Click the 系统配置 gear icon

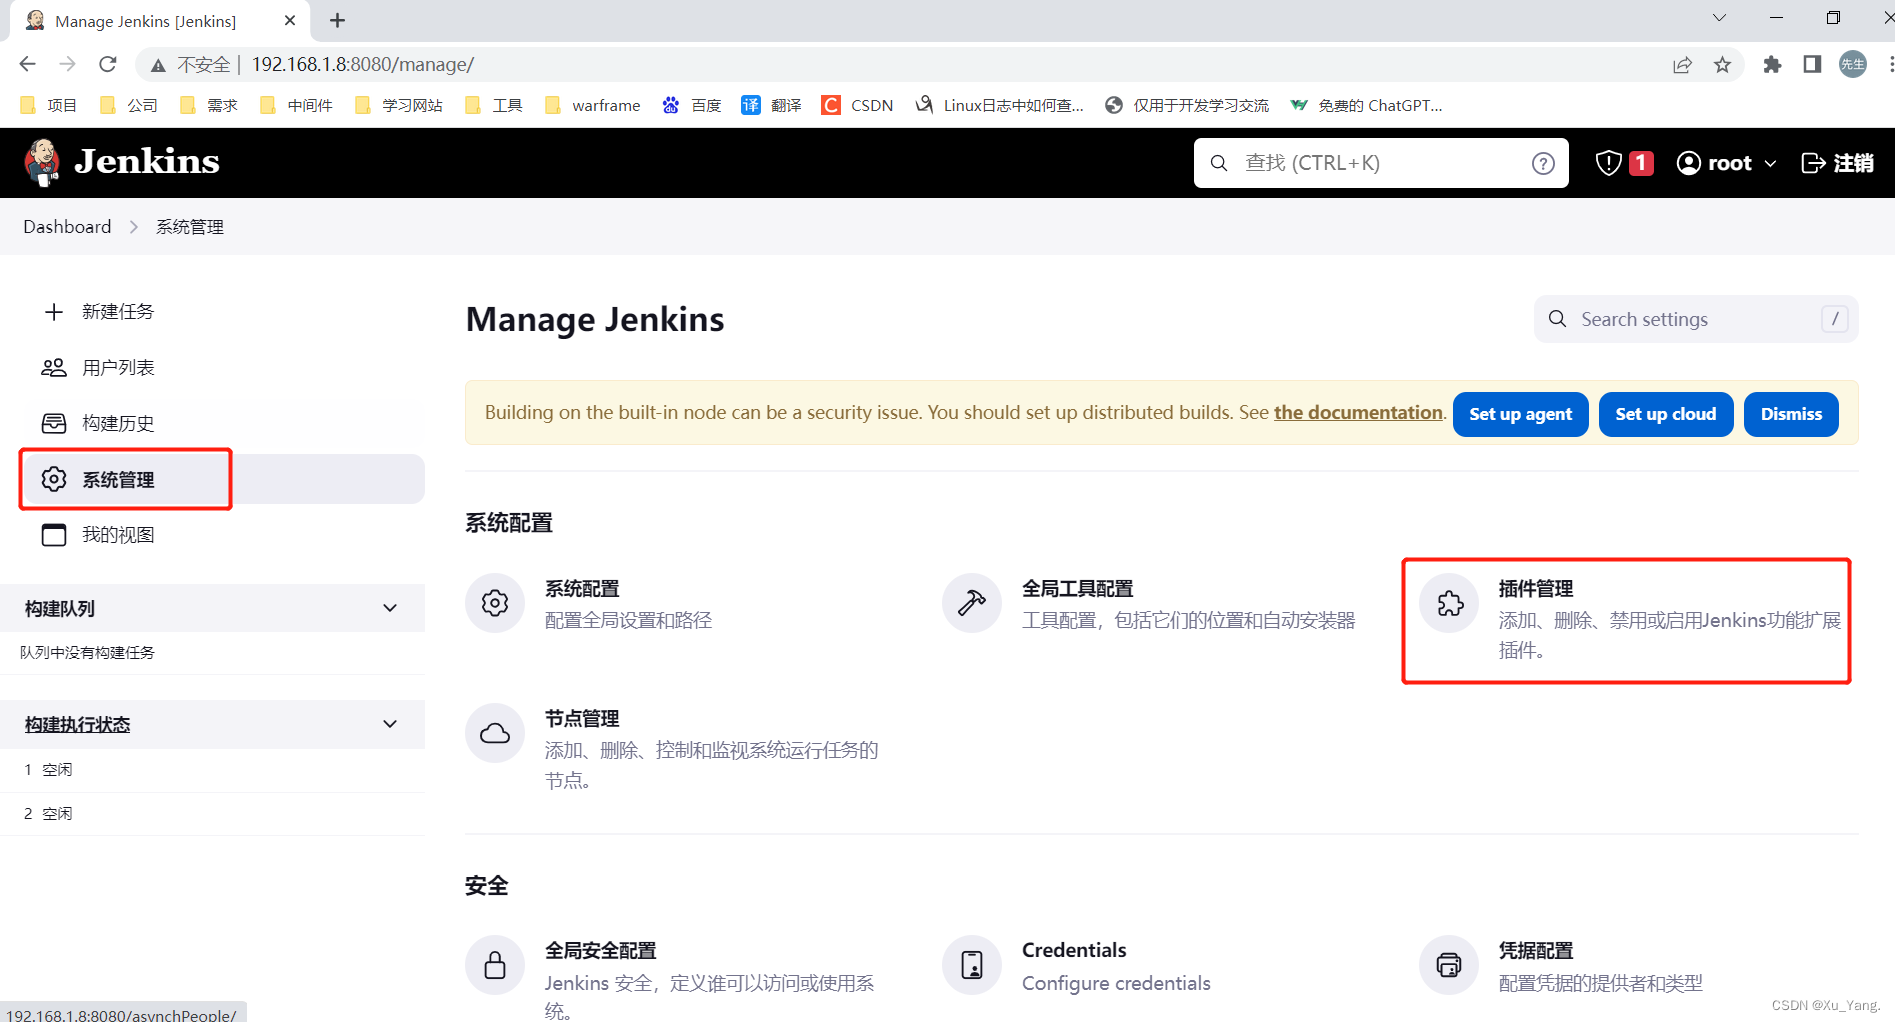495,603
